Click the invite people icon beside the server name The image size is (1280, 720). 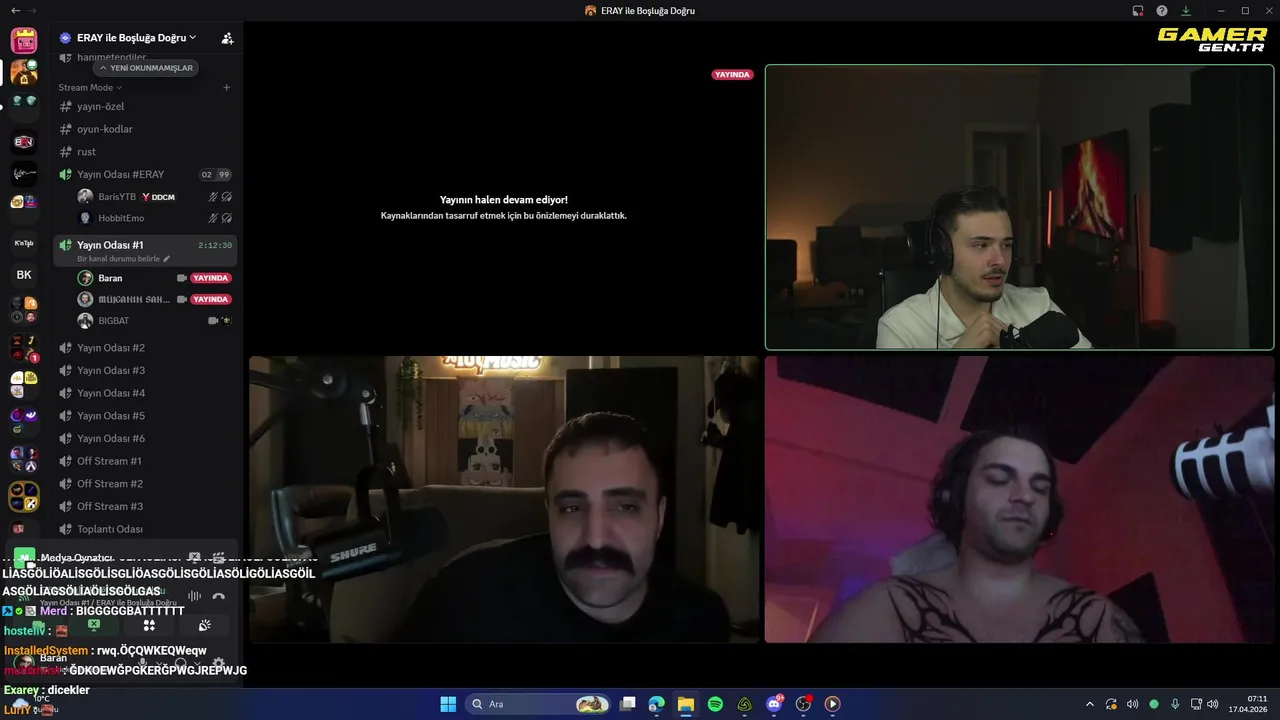tap(227, 38)
